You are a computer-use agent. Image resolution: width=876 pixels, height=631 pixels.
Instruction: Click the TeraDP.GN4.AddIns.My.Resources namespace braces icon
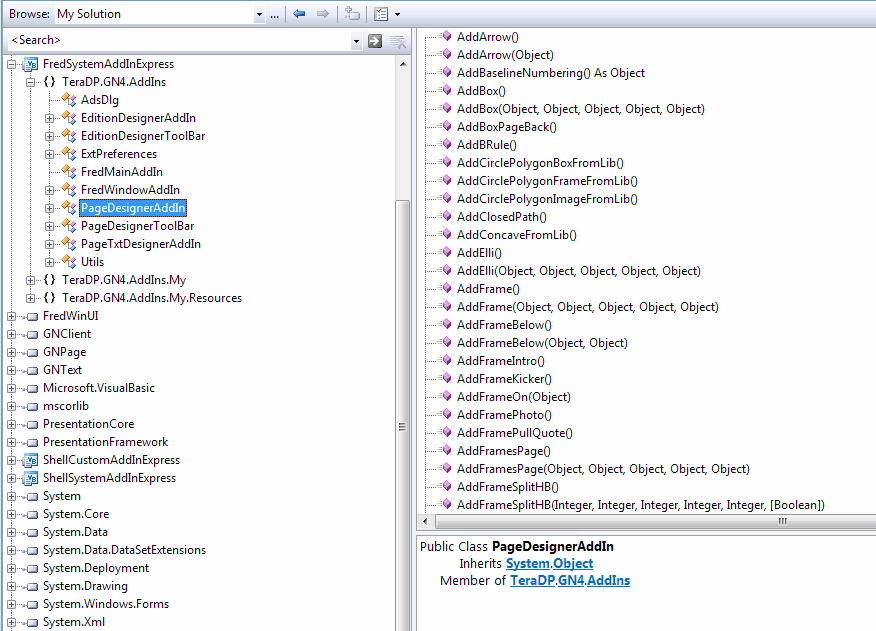pos(49,298)
